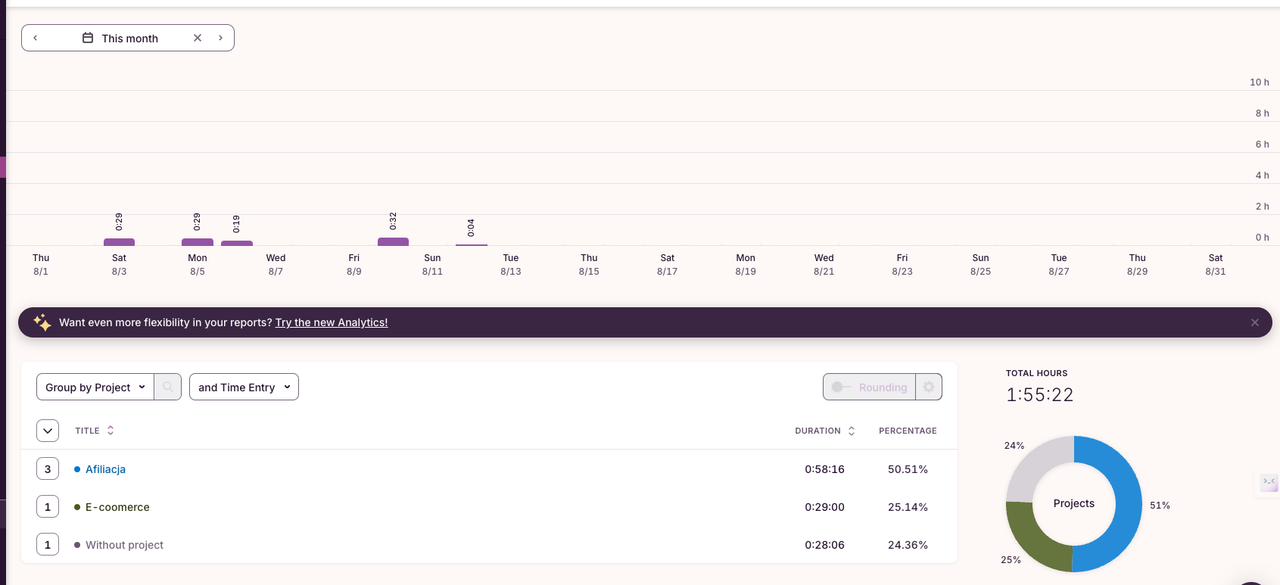Click the Thu 8/1 axis label

click(x=41, y=264)
